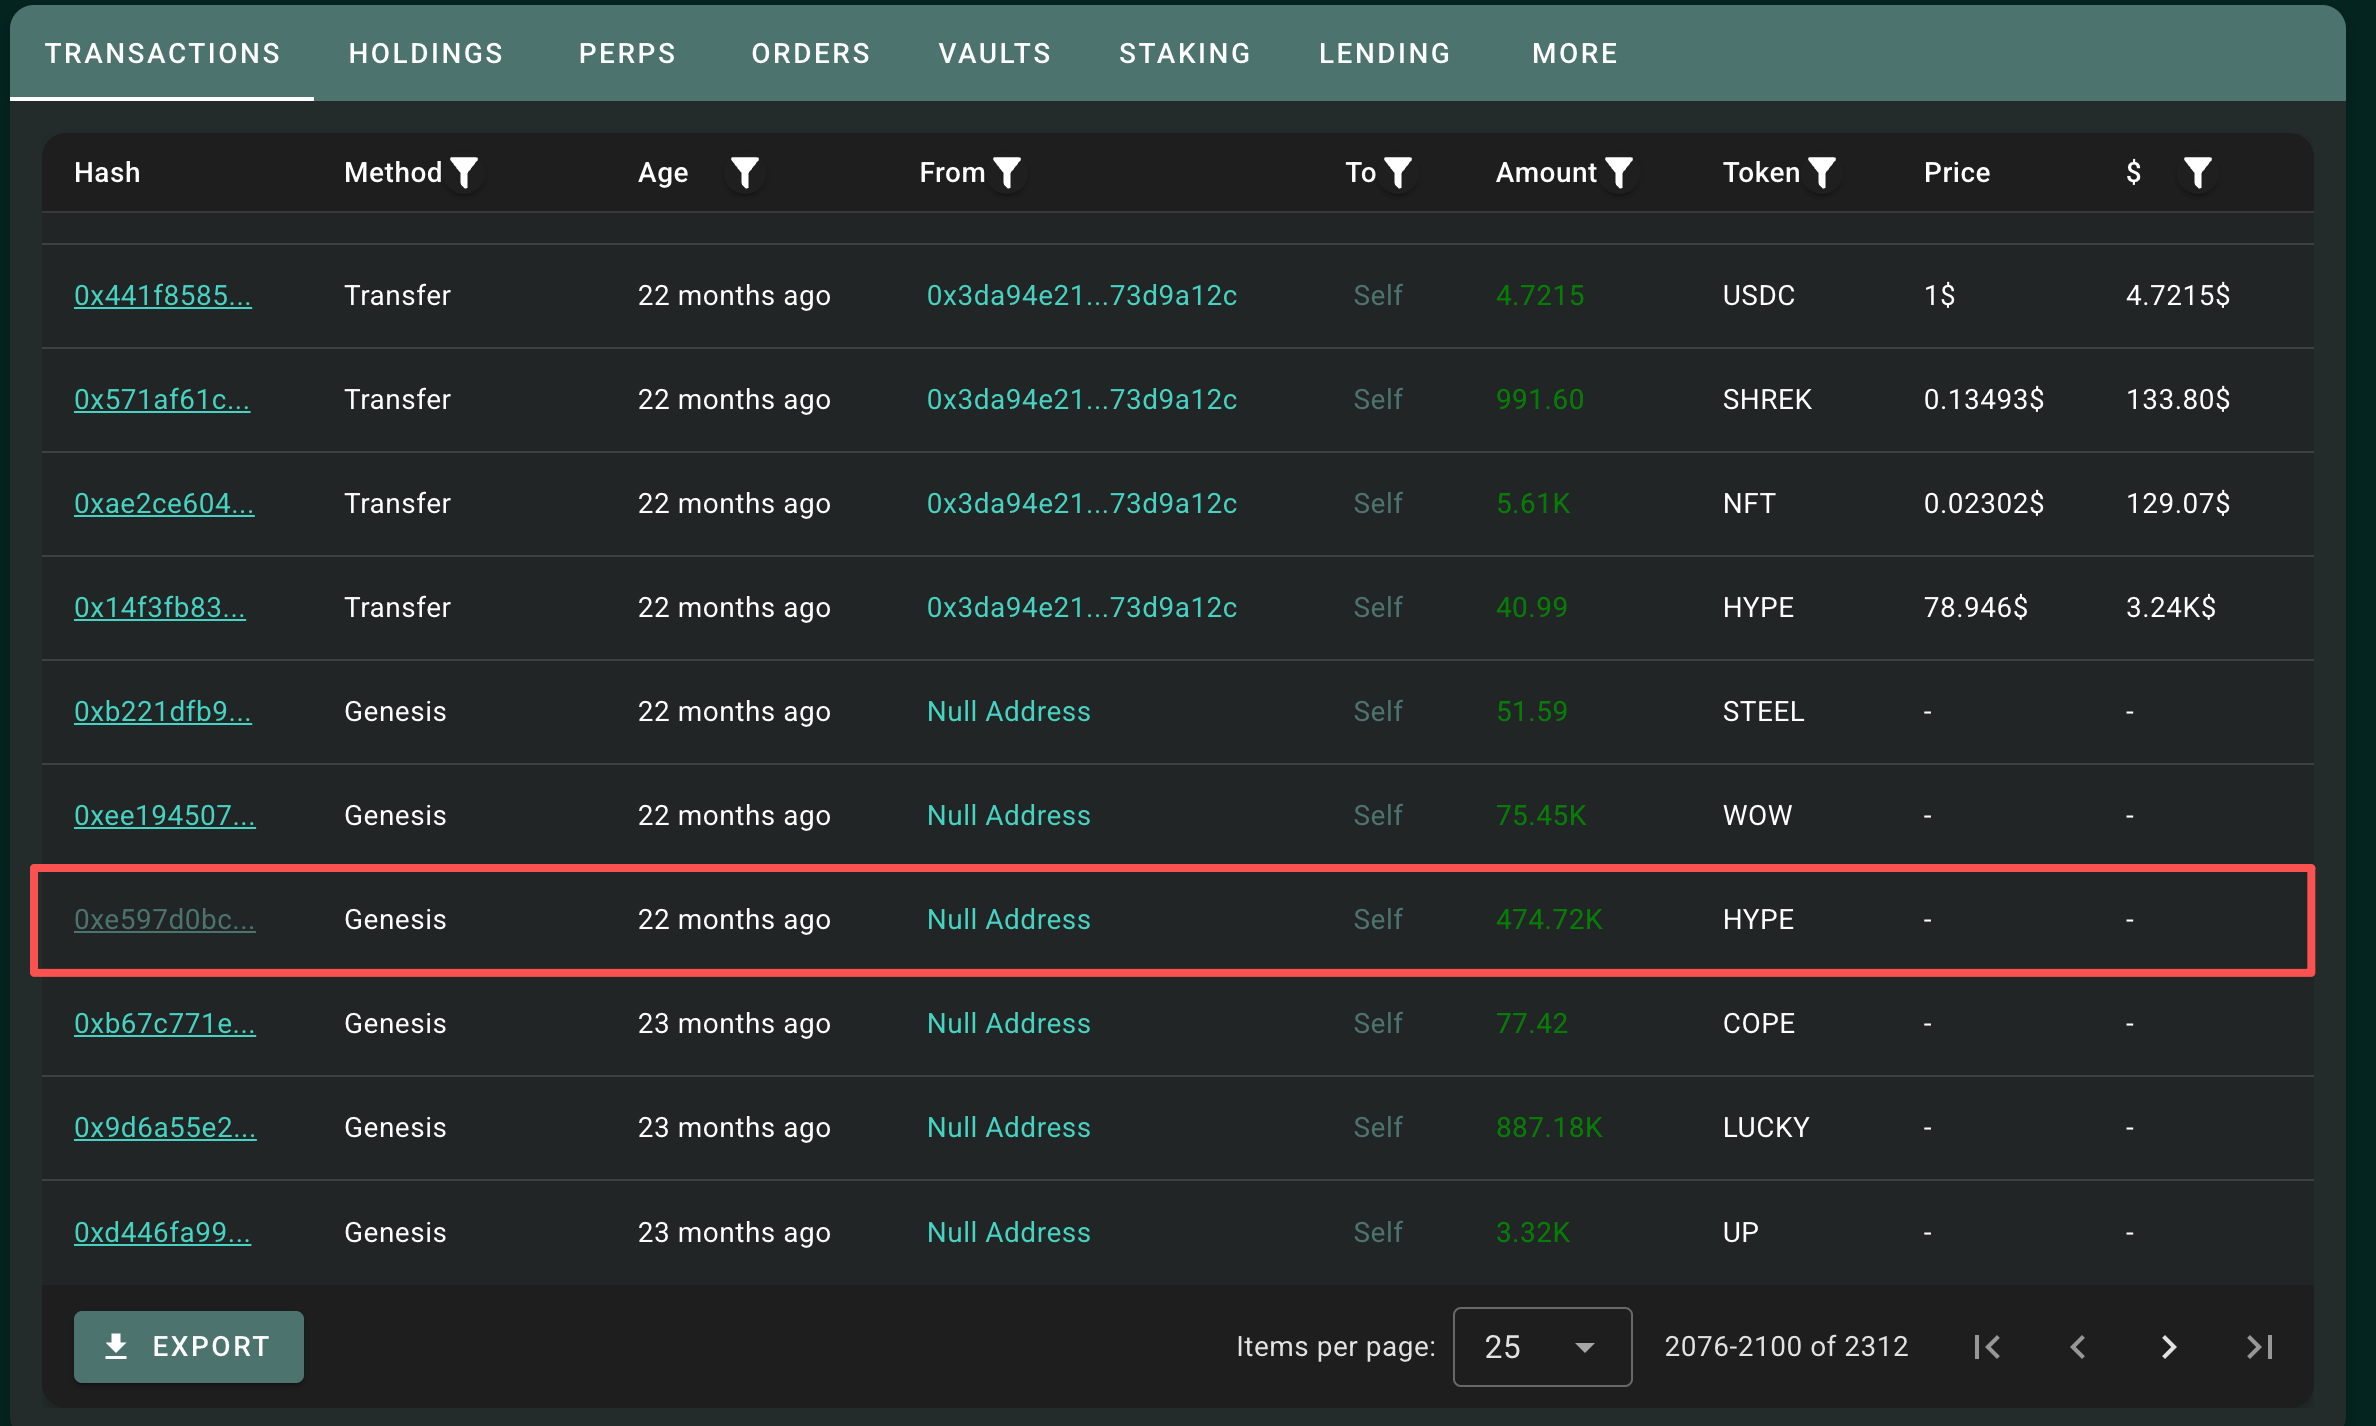The height and width of the screenshot is (1426, 2376).
Task: Open Null Address in the LUCKY row
Action: (1009, 1128)
